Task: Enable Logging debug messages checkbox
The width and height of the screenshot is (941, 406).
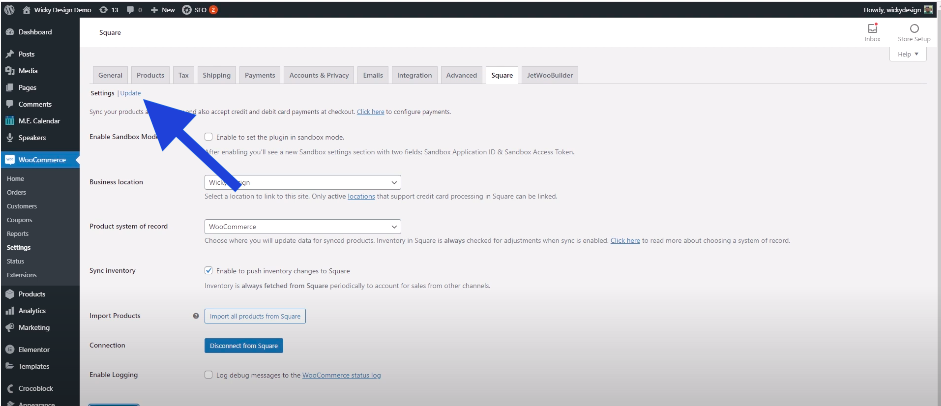Action: tap(208, 375)
